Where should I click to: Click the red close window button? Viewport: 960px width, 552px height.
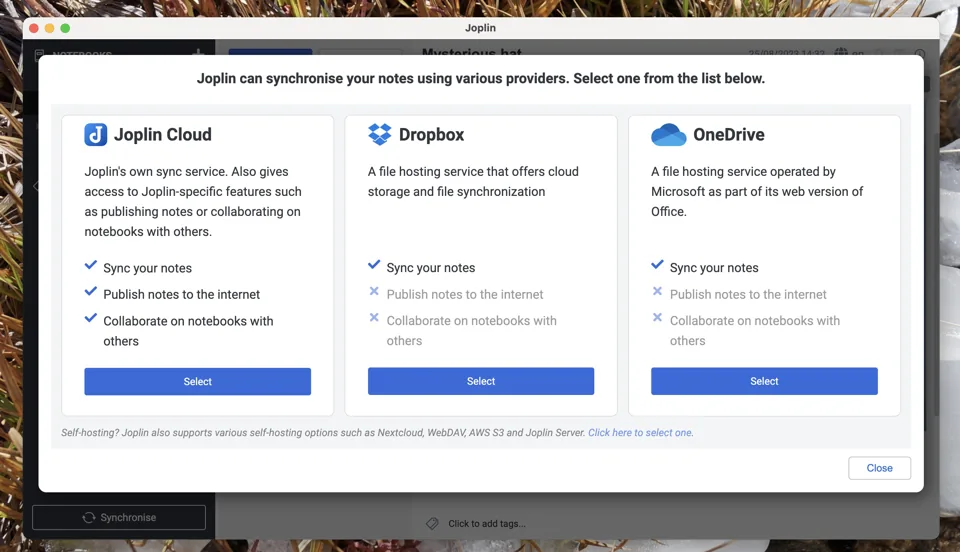click(x=34, y=28)
